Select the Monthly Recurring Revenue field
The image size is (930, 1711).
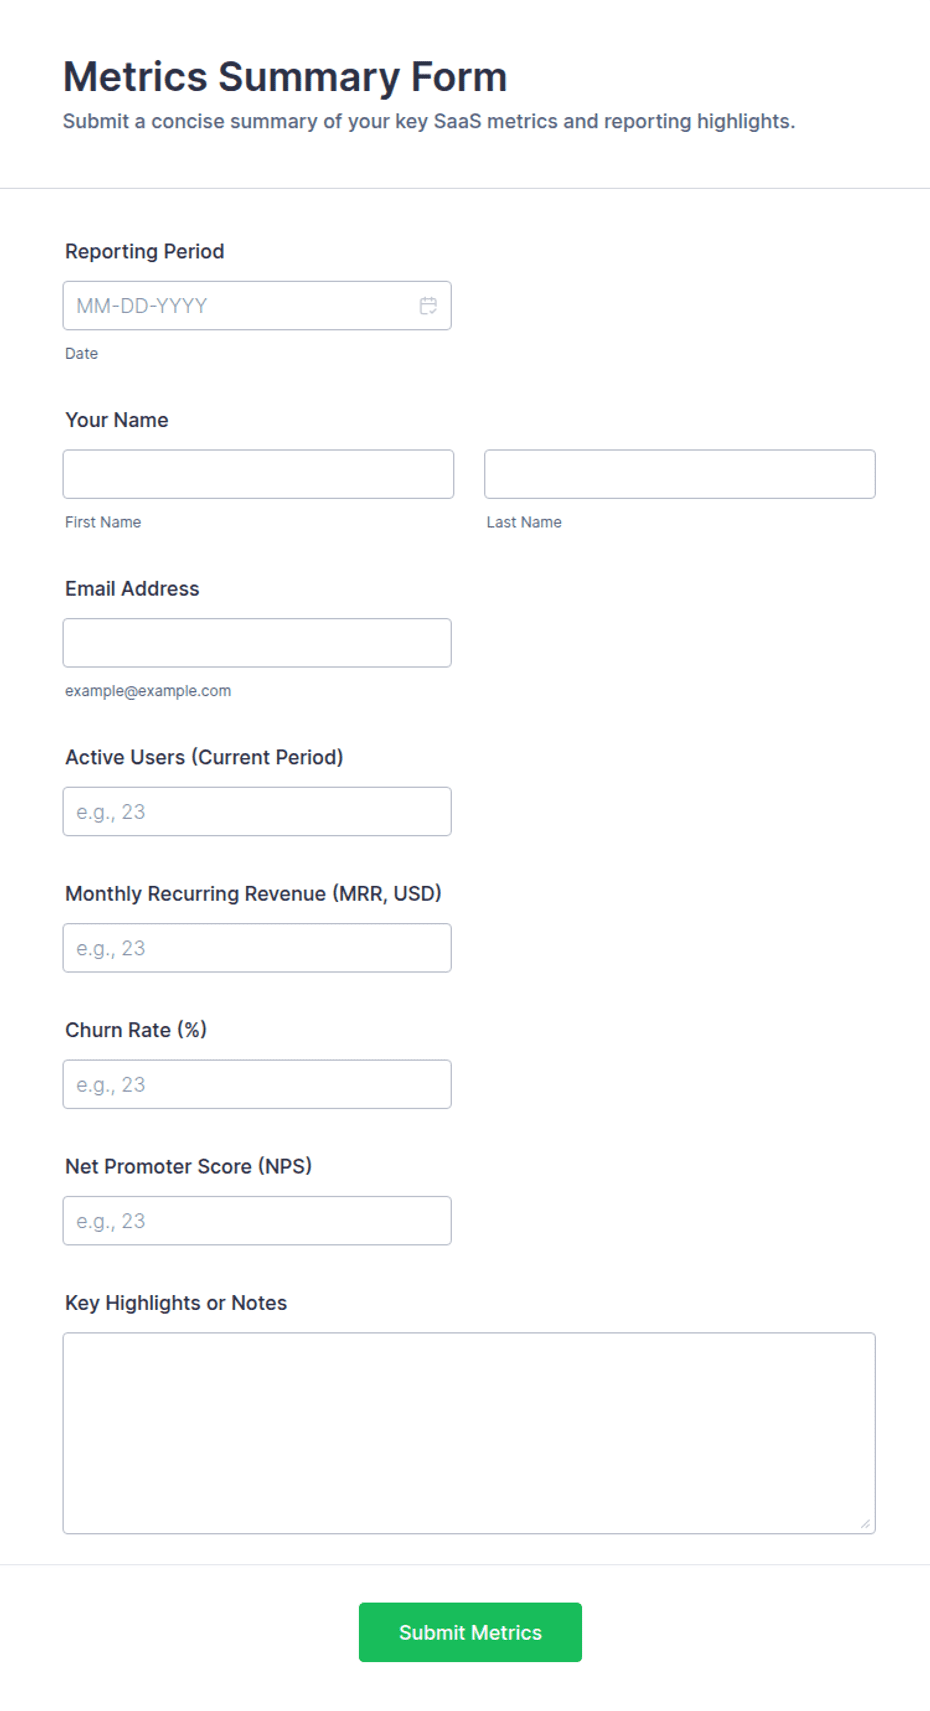click(x=257, y=948)
